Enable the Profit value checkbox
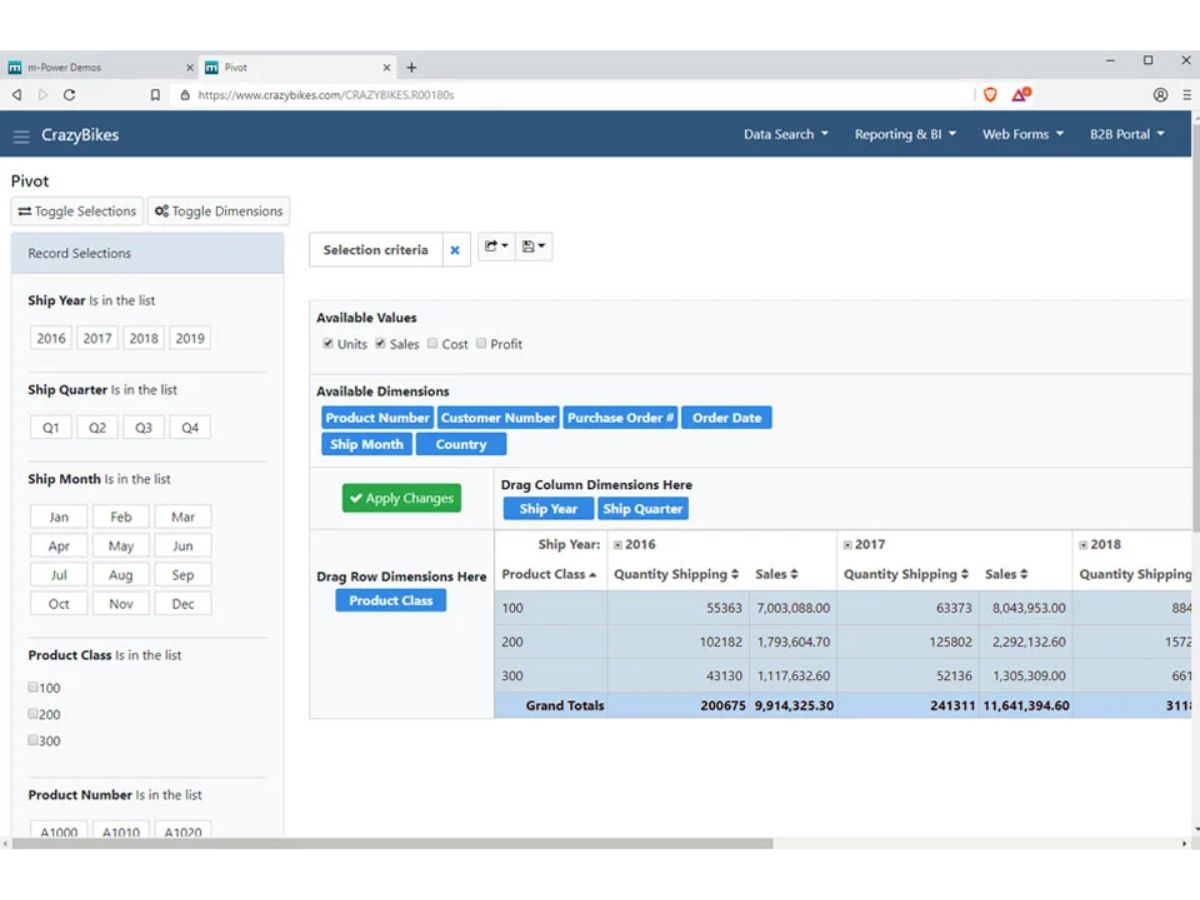Screen dimensions: 1200x900 481,343
